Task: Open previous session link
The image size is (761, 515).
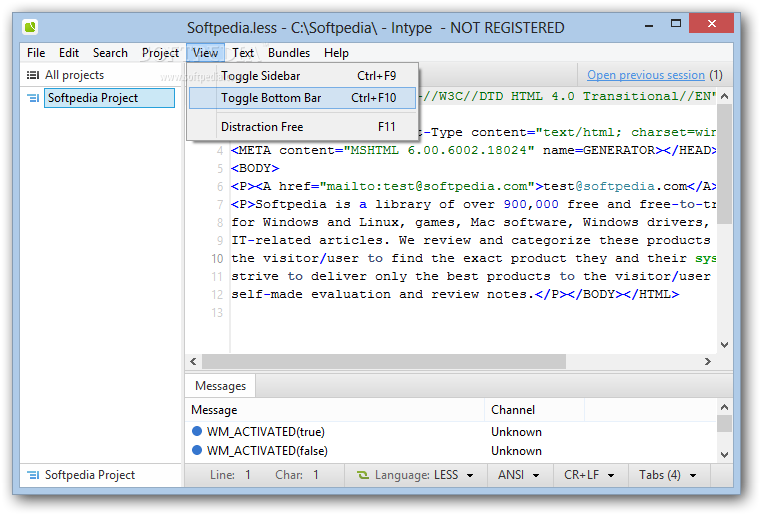Action: pyautogui.click(x=645, y=75)
